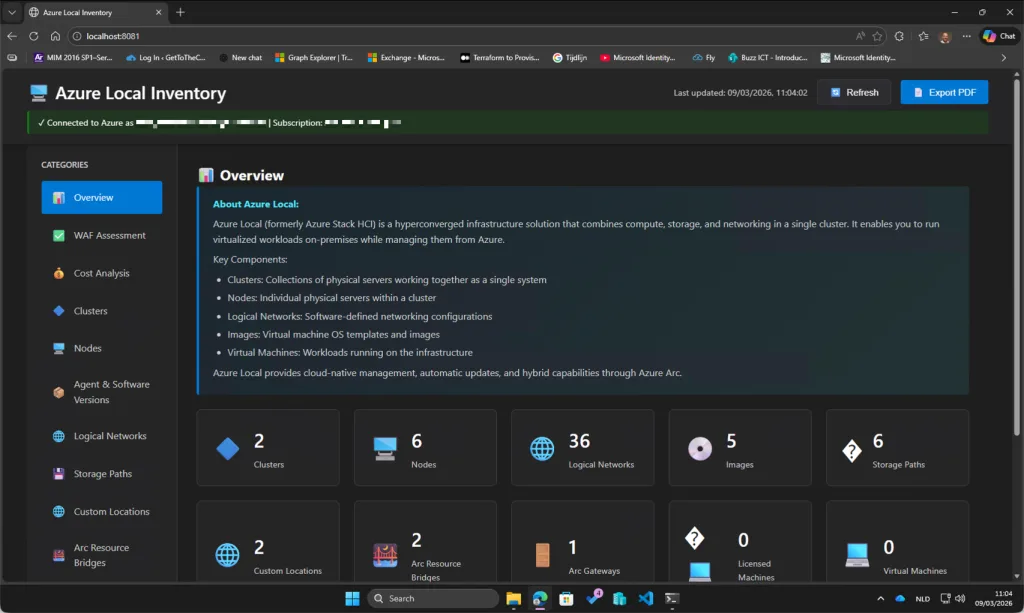This screenshot has height=613, width=1024.
Task: Click the Arc Resource Bridges sidebar icon
Action: (59, 555)
